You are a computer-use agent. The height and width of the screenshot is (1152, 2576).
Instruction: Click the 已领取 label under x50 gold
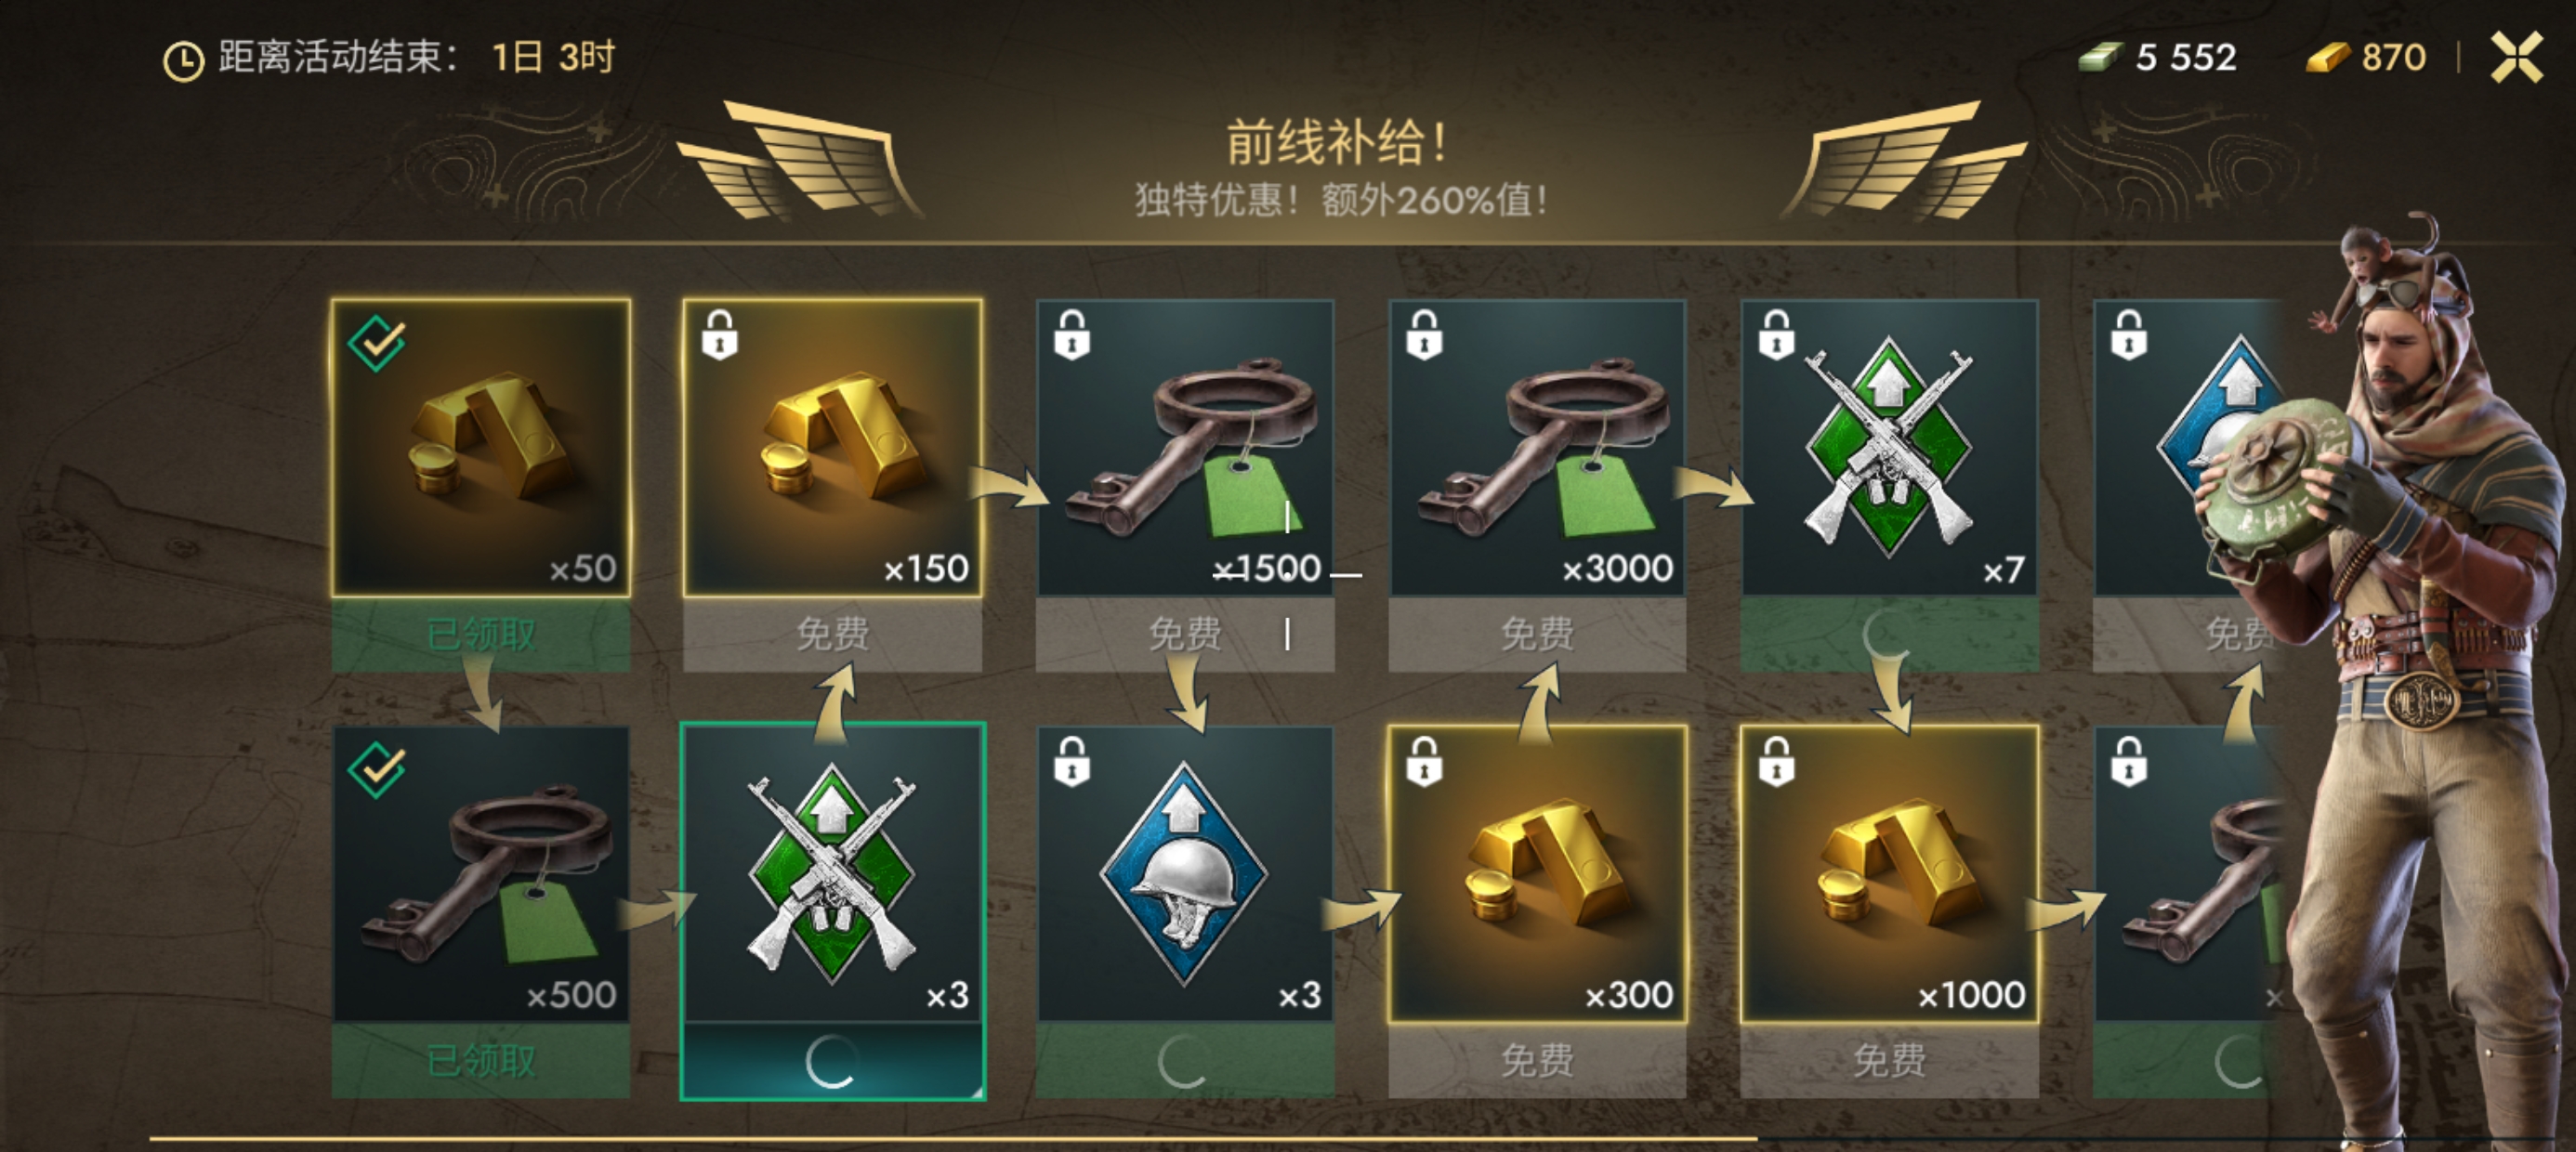481,634
